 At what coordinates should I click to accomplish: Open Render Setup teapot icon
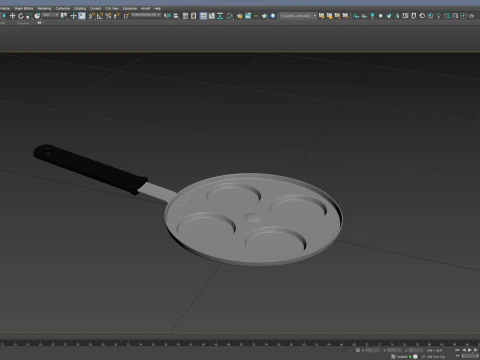[x=239, y=16]
